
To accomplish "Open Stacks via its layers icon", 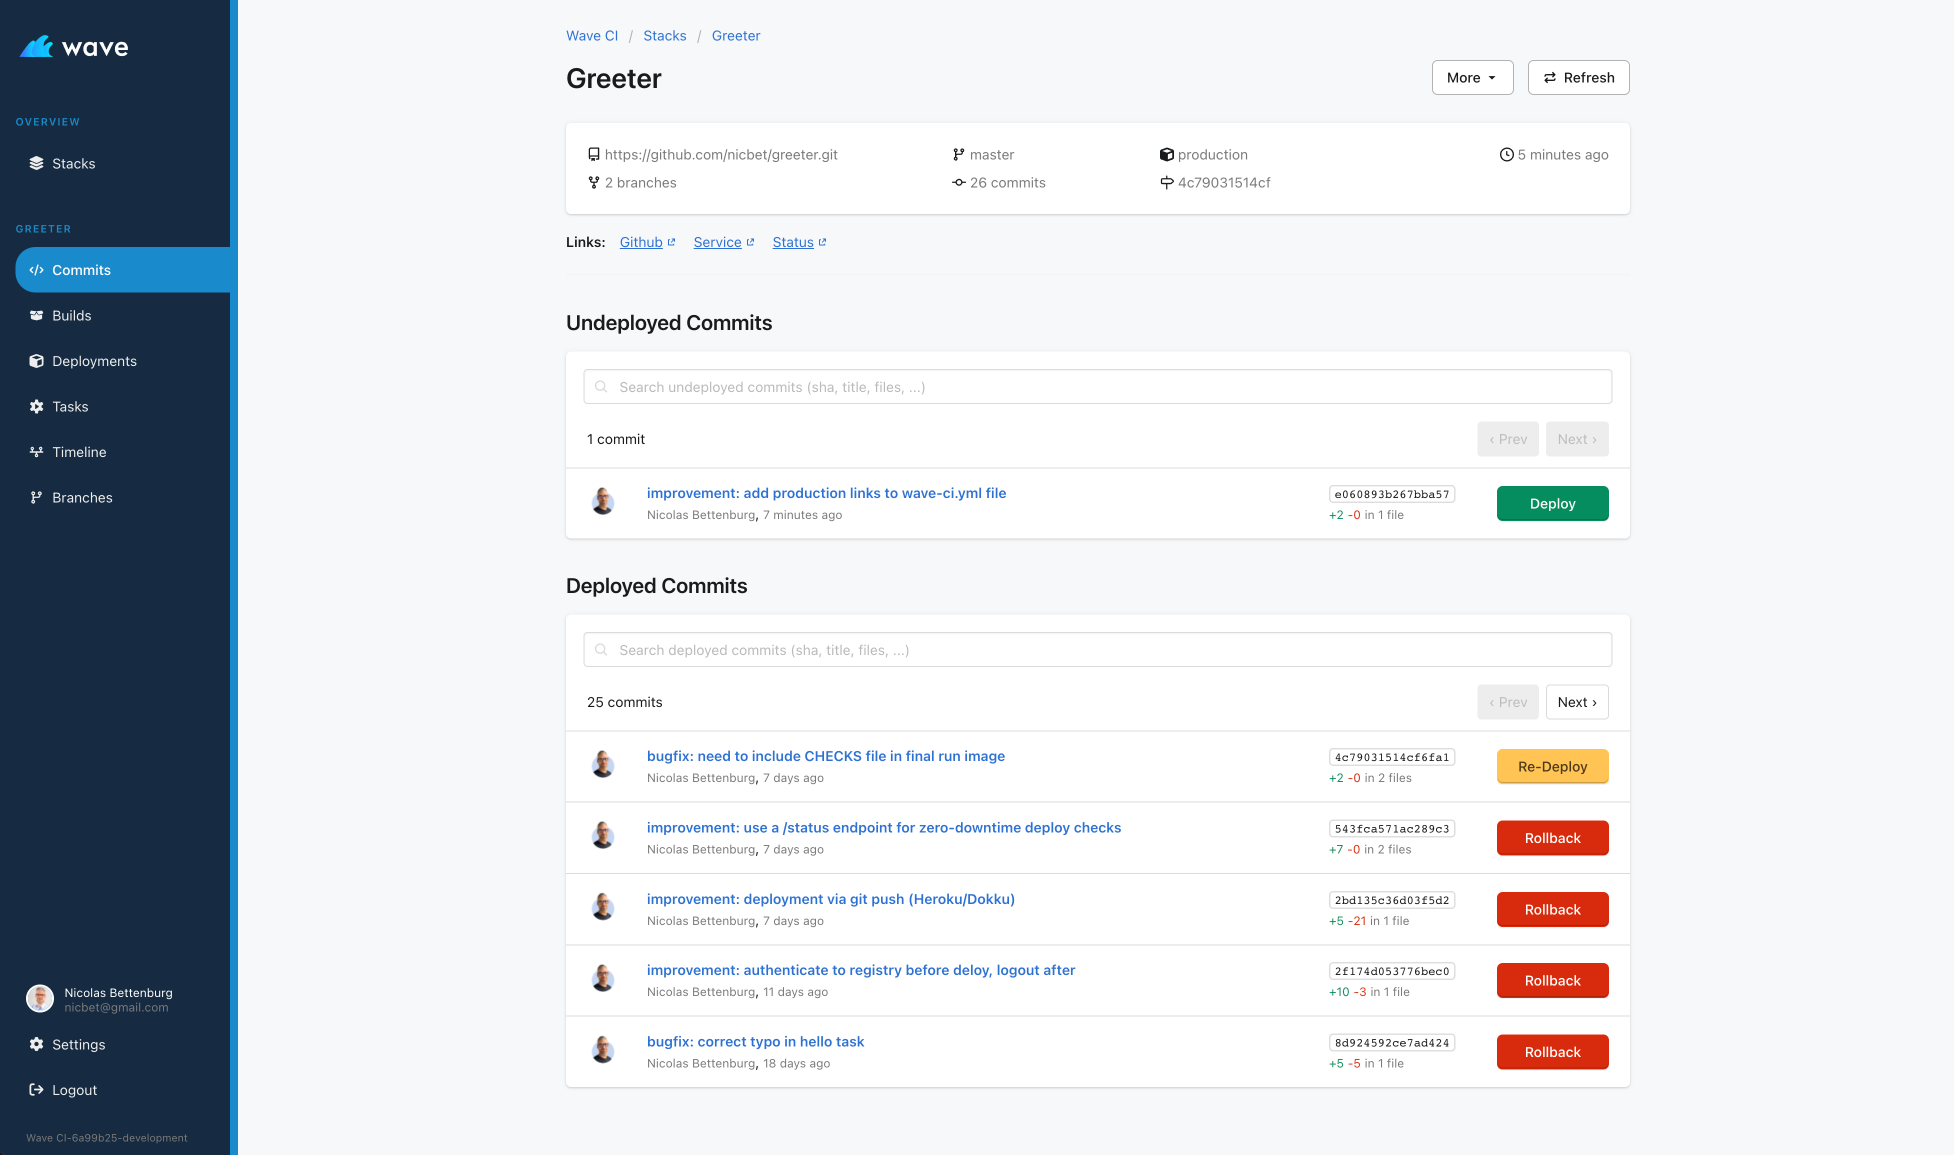I will pyautogui.click(x=36, y=163).
